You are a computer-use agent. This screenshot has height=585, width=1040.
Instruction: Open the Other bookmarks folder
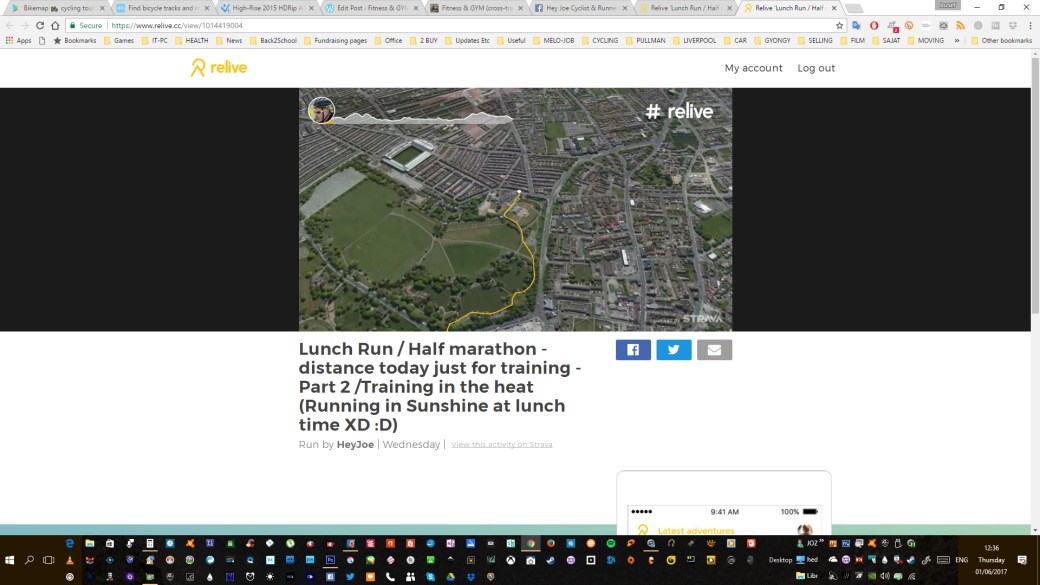pos(1000,41)
